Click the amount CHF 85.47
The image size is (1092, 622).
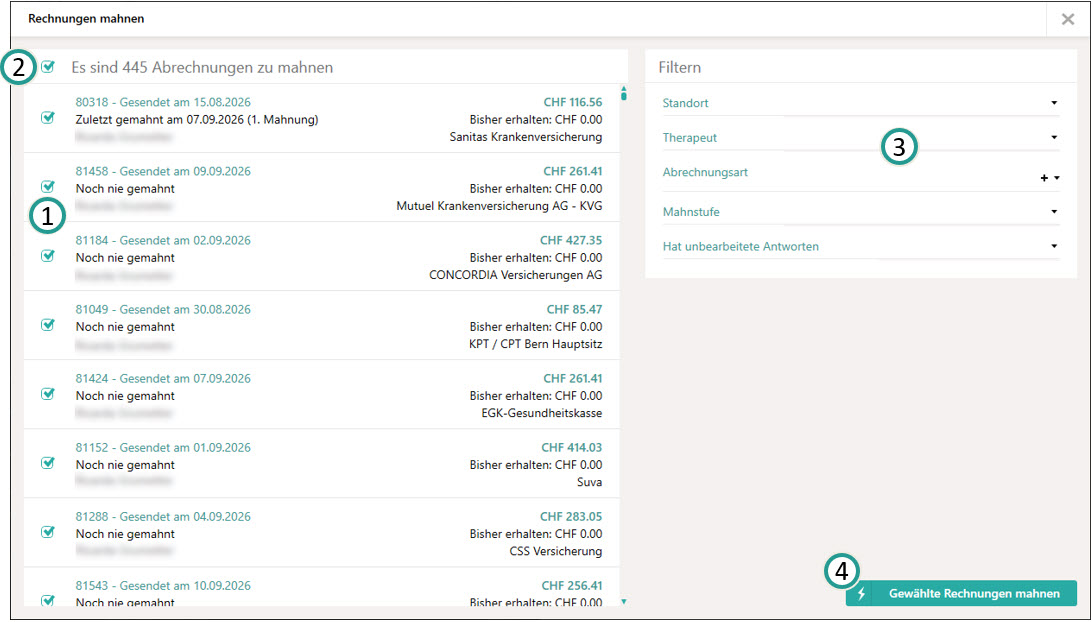pyautogui.click(x=575, y=309)
